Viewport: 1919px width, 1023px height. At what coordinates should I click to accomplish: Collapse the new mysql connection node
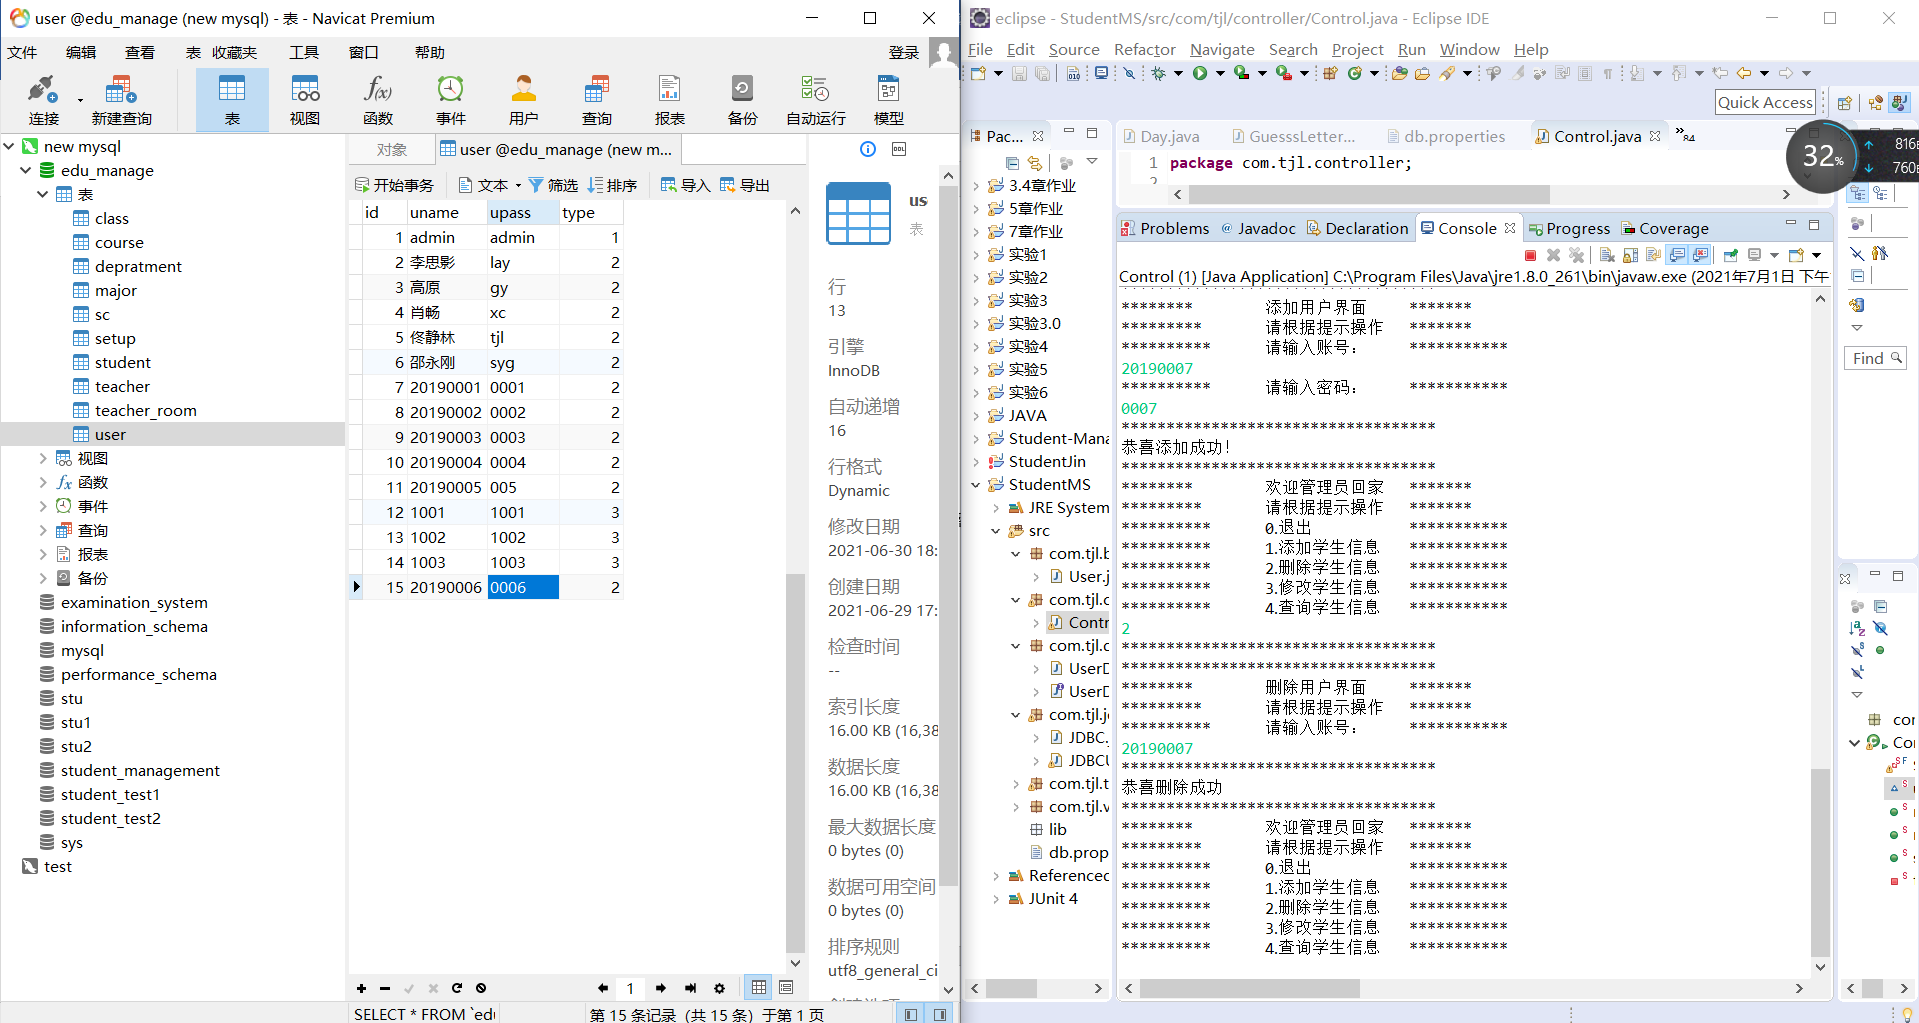(x=9, y=146)
